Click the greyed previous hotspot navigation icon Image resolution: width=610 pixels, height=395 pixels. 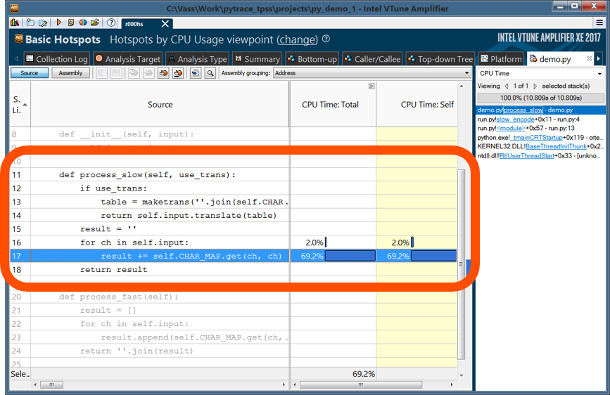pyautogui.click(x=134, y=73)
